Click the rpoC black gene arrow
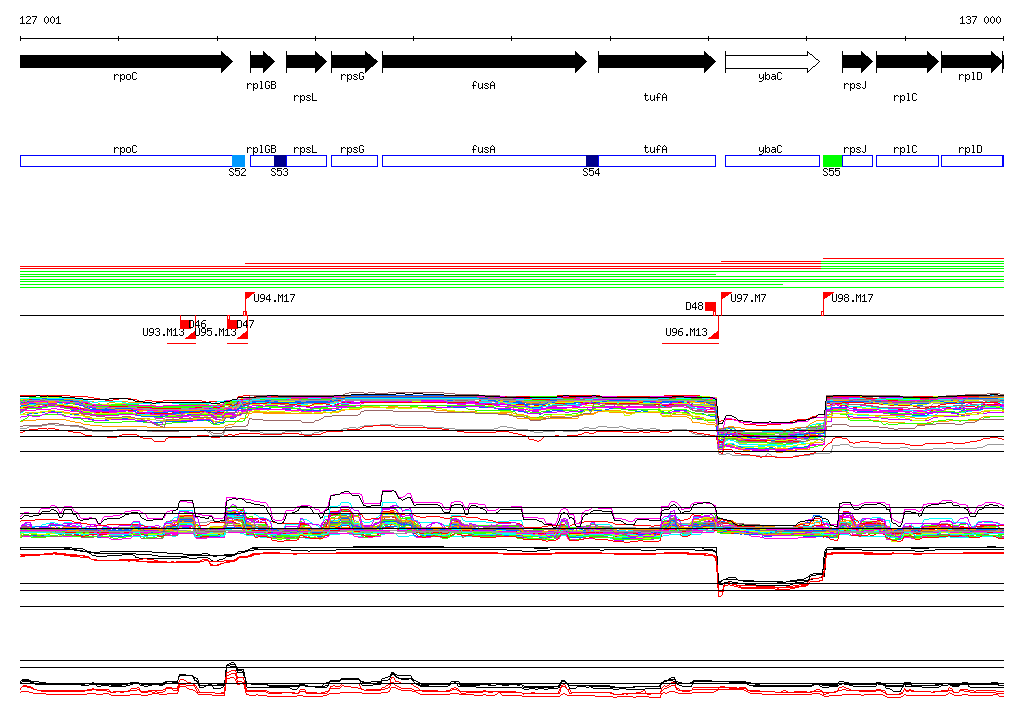1024x714 pixels. tap(126, 62)
